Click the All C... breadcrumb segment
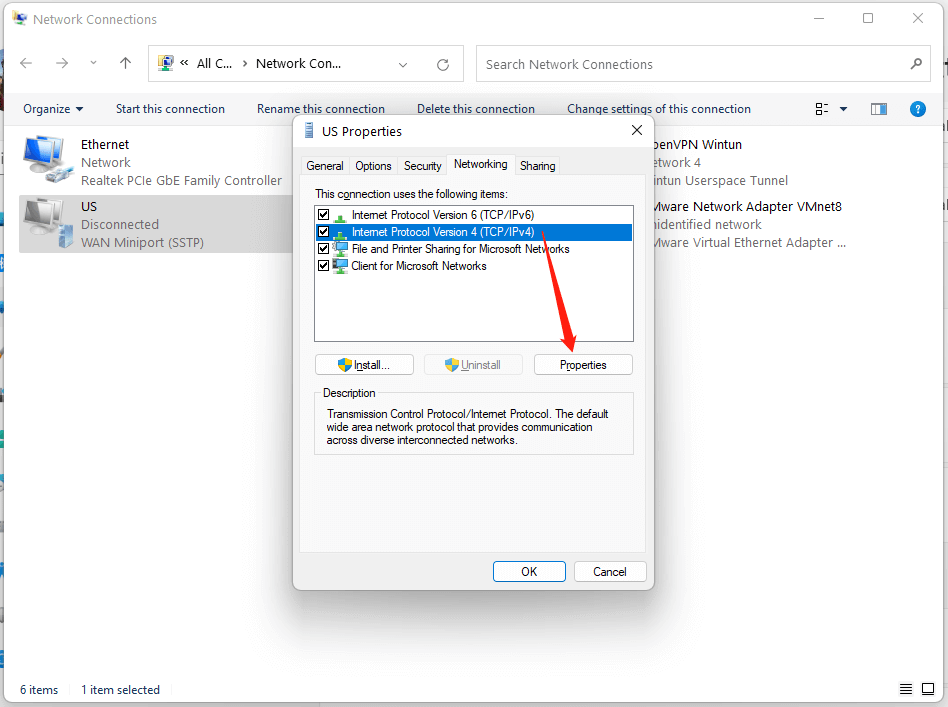The image size is (948, 707). (215, 64)
